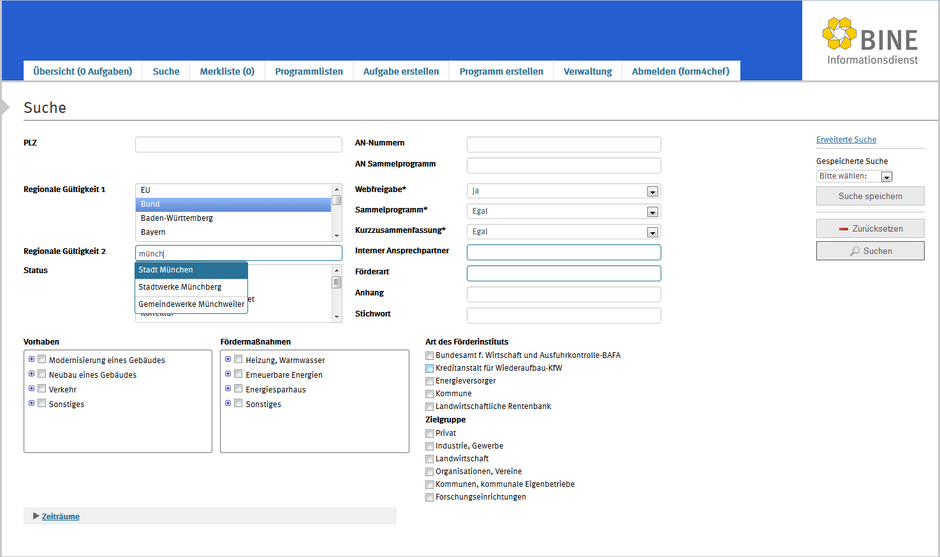Expand the Verkehr tree node
This screenshot has width=940, height=557.
pos(31,389)
